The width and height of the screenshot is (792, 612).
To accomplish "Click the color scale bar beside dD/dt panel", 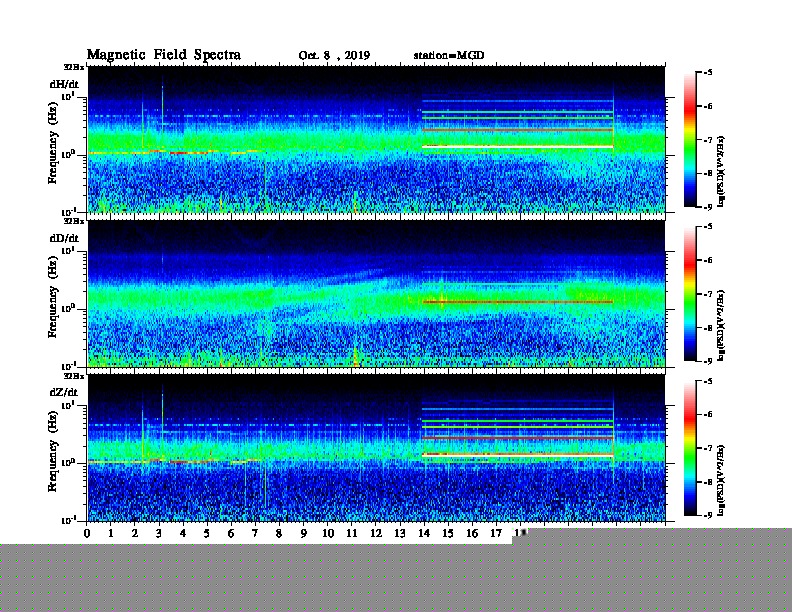I will click(x=690, y=294).
